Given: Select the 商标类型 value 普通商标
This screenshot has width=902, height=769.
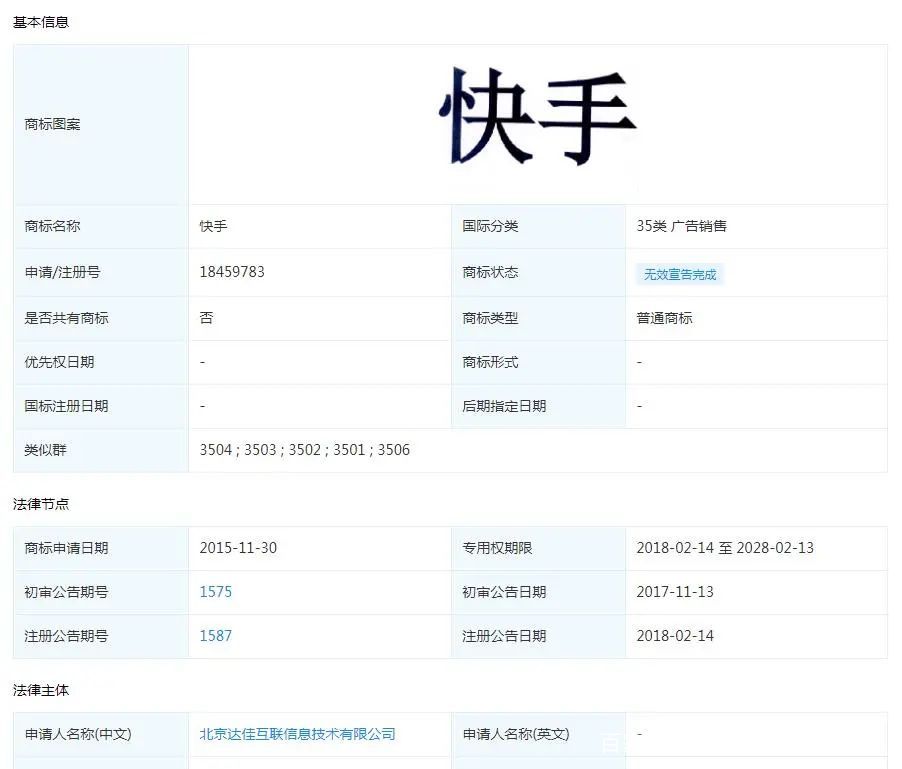Looking at the screenshot, I should [x=662, y=318].
